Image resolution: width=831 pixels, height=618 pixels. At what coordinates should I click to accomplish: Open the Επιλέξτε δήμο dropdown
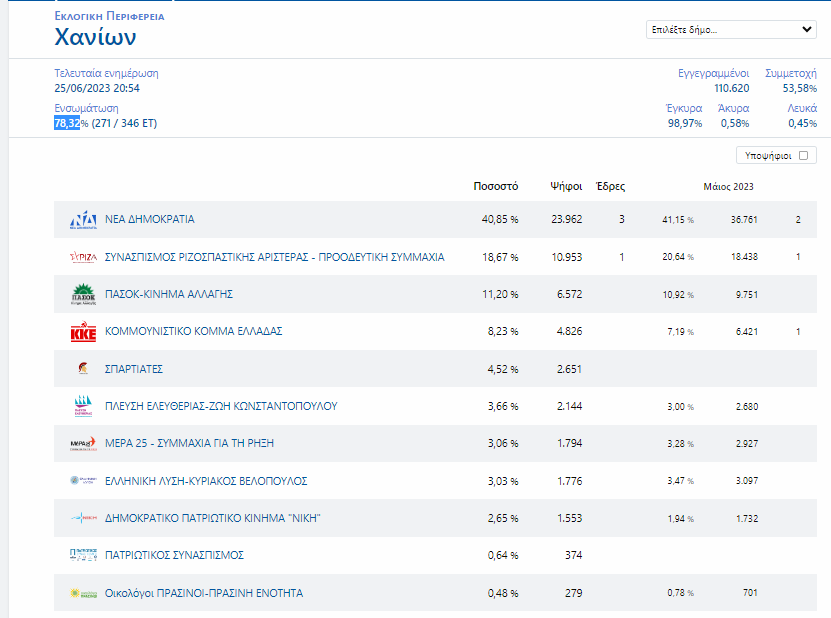click(x=731, y=30)
